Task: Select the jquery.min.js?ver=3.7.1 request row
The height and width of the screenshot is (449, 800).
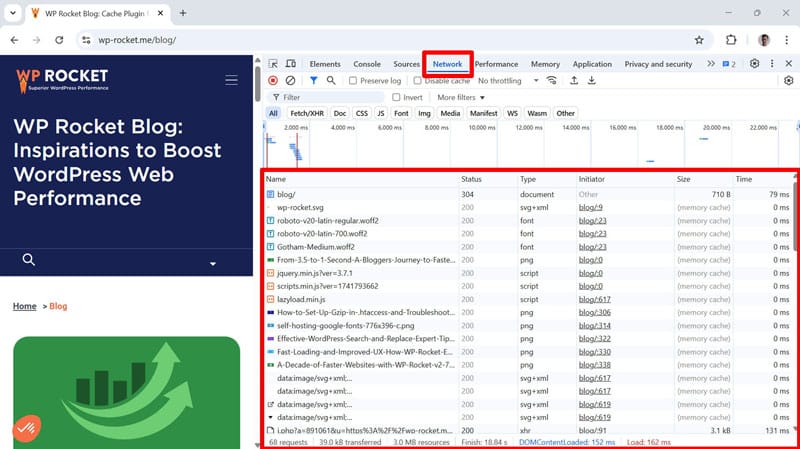Action: click(x=529, y=273)
